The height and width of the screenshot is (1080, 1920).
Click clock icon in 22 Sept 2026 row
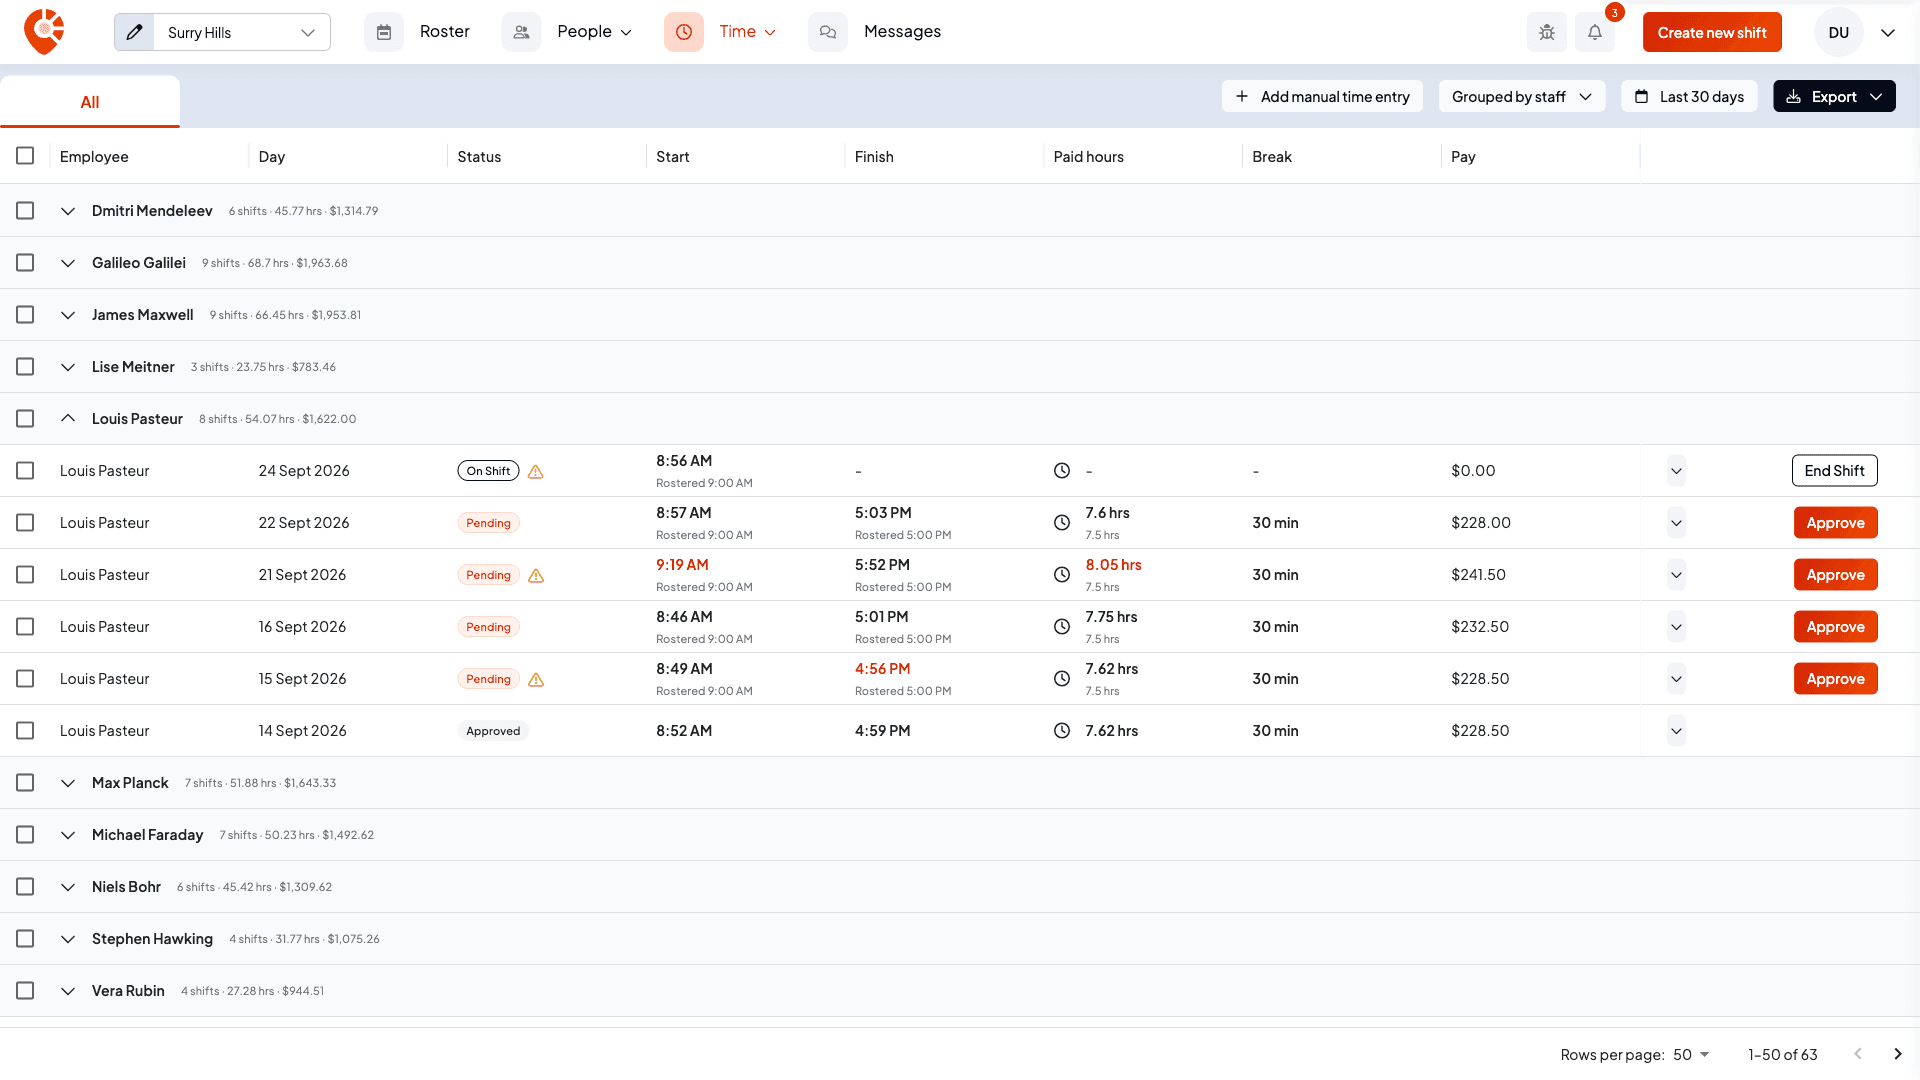pyautogui.click(x=1062, y=523)
